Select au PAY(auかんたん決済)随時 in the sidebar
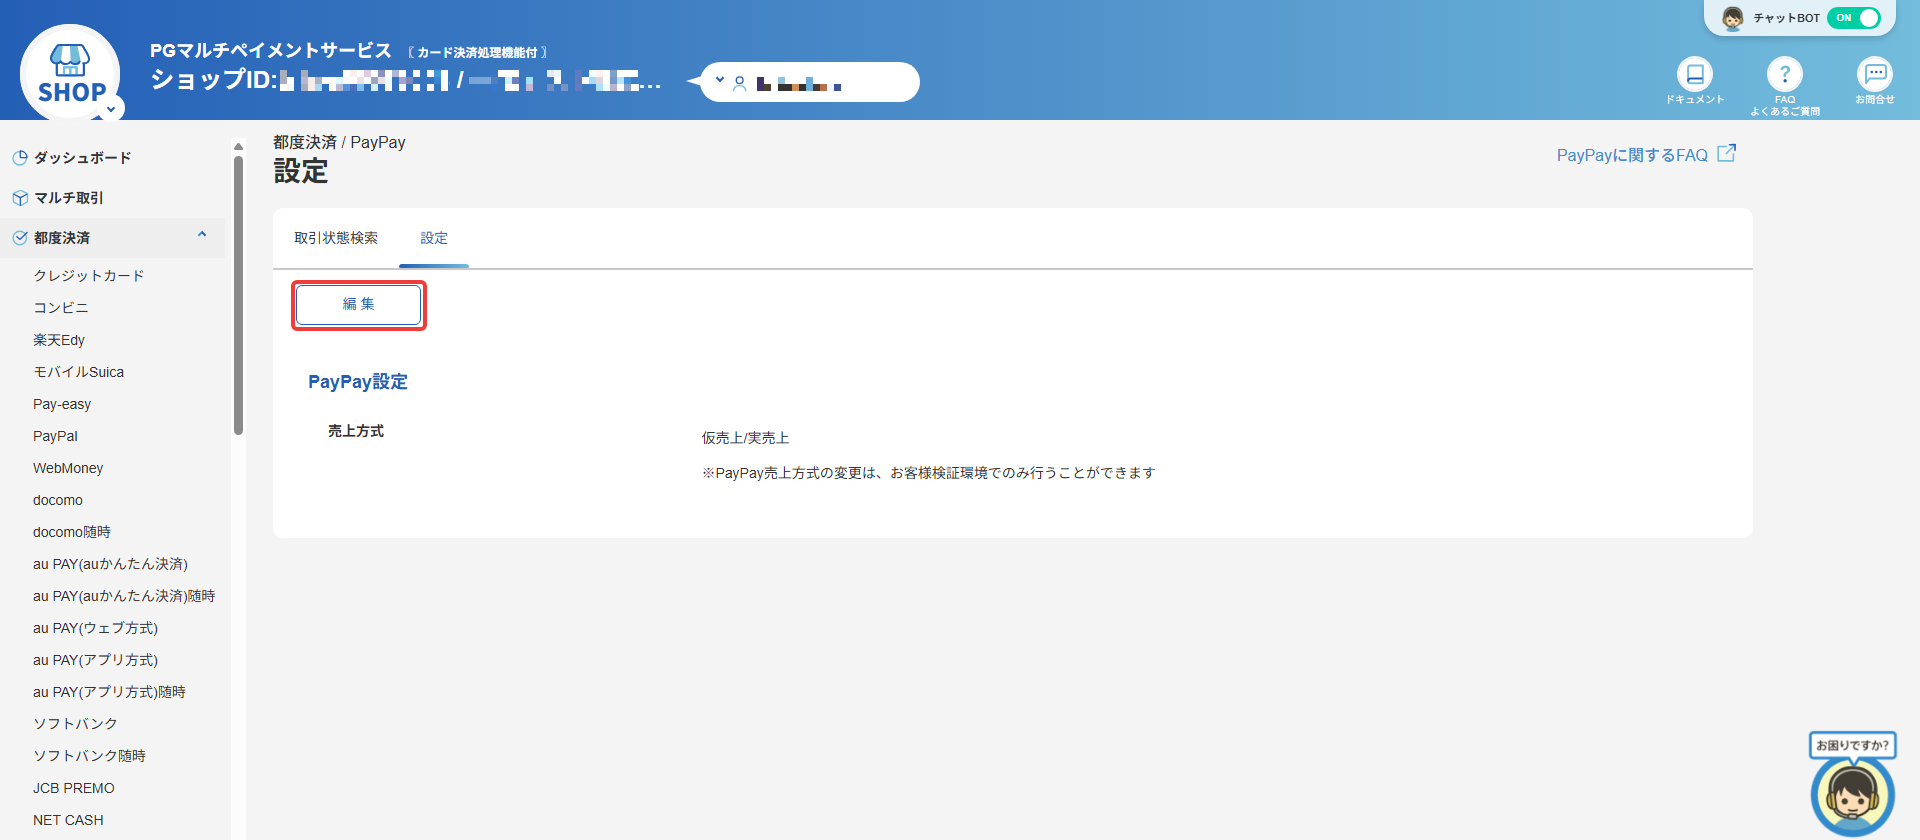Viewport: 1920px width, 840px height. 124,596
